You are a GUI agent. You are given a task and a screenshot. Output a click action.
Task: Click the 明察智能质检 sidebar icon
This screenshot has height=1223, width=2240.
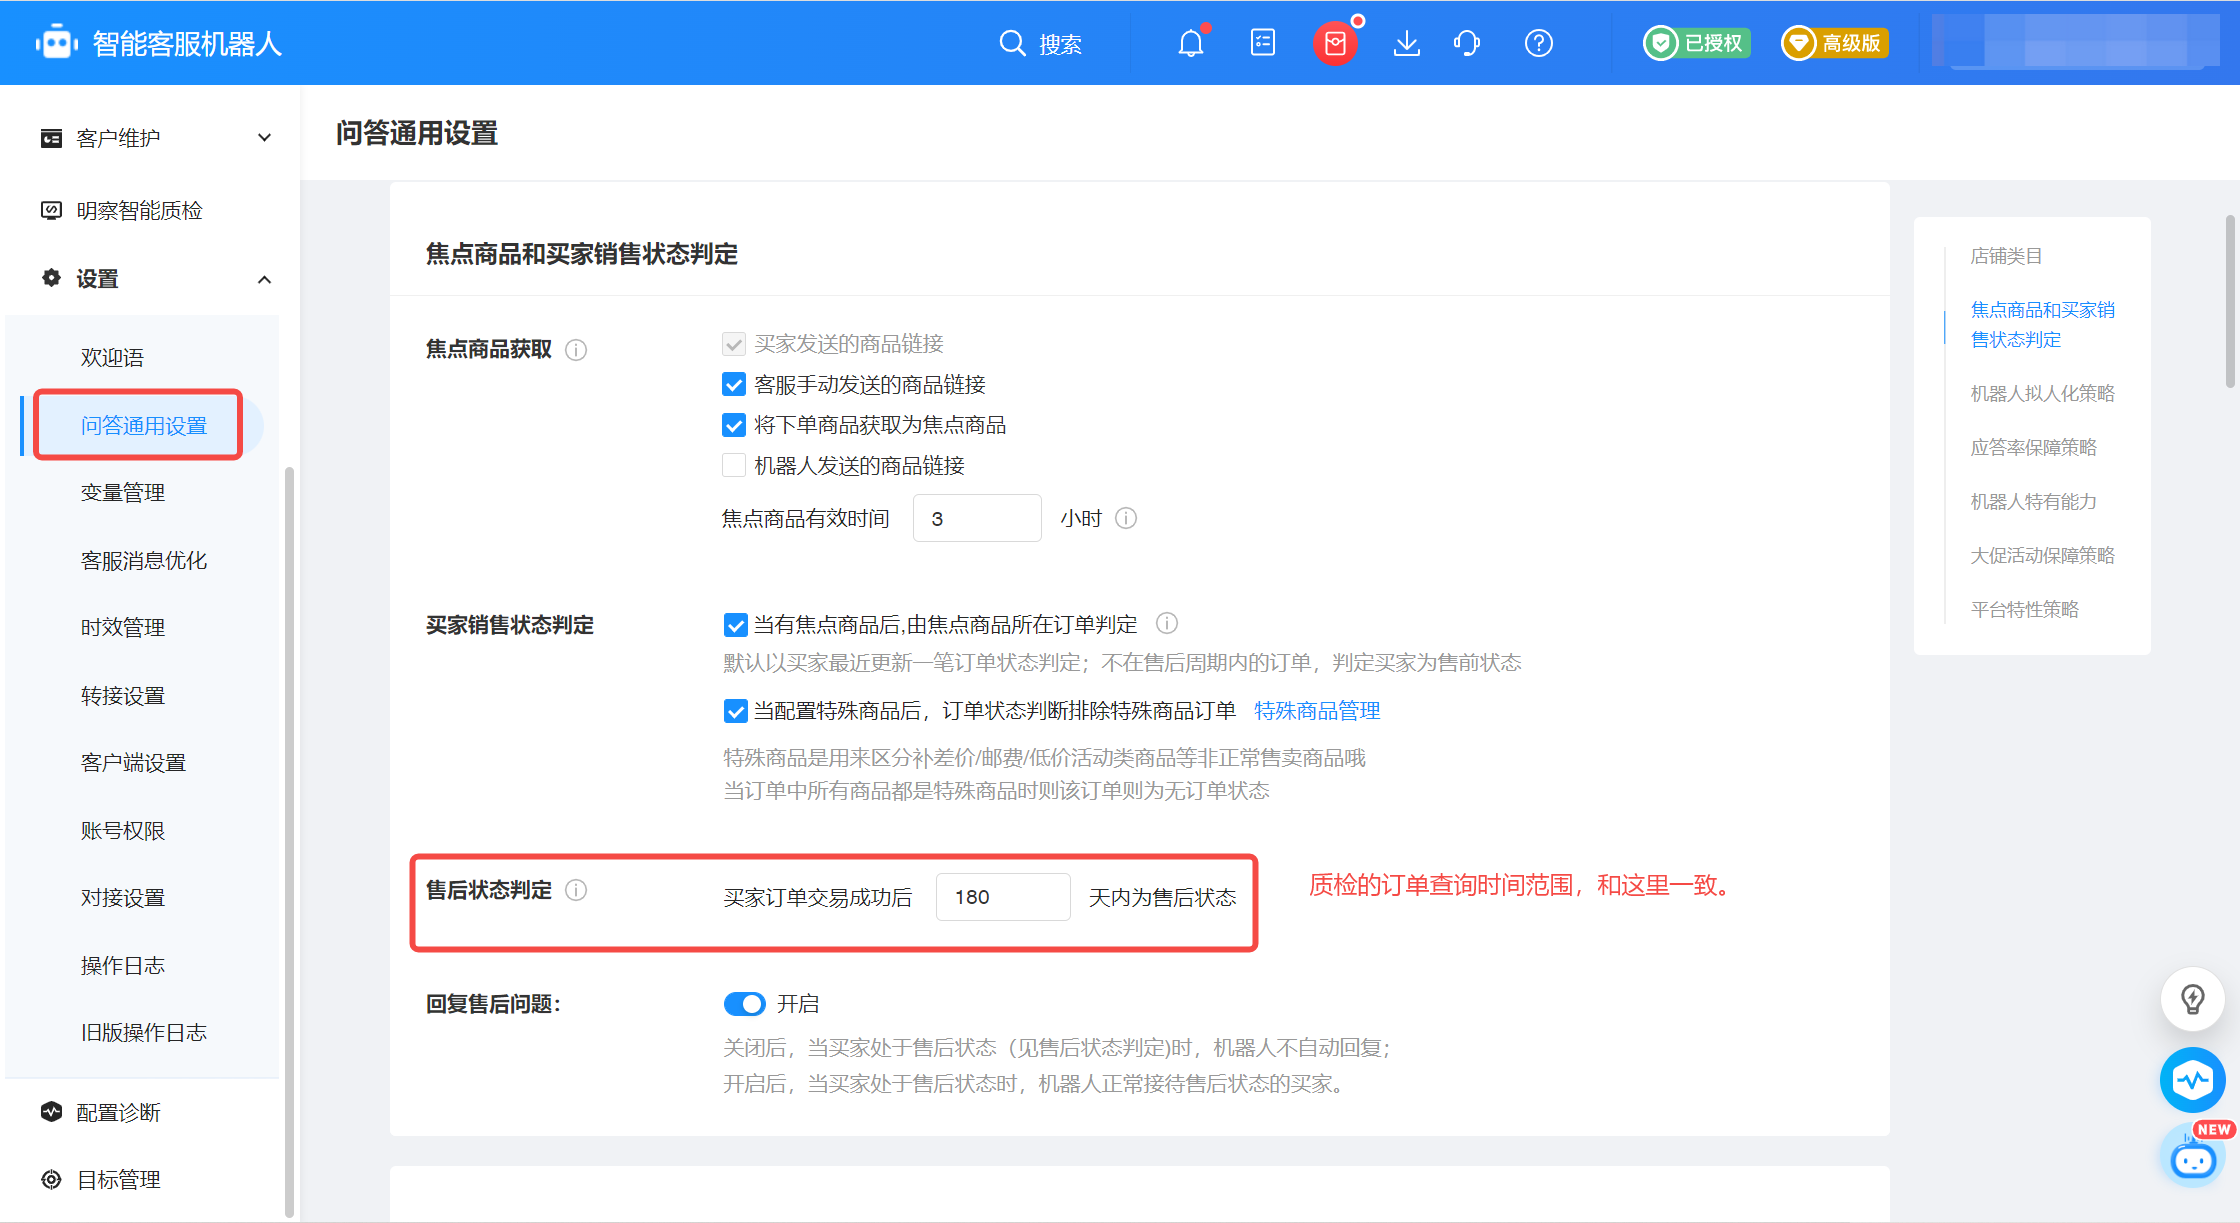click(x=51, y=210)
